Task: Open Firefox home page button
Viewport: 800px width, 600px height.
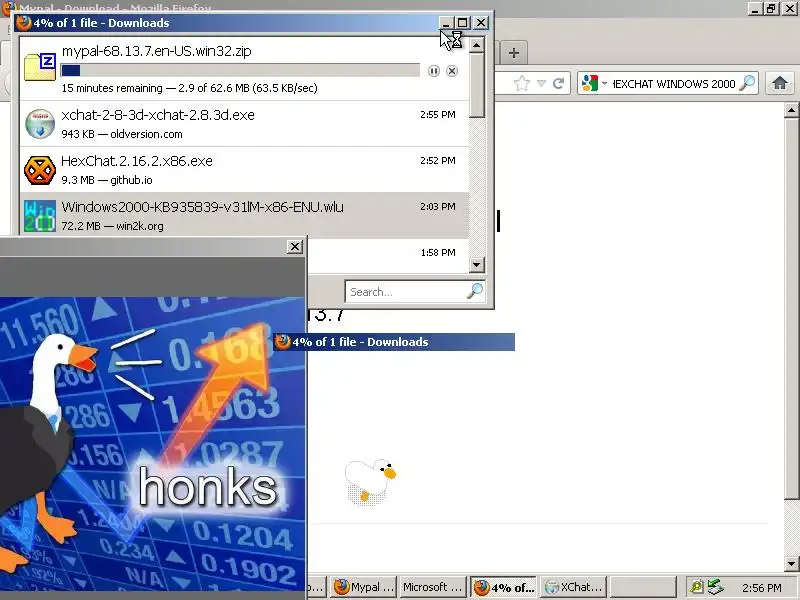Action: 780,83
